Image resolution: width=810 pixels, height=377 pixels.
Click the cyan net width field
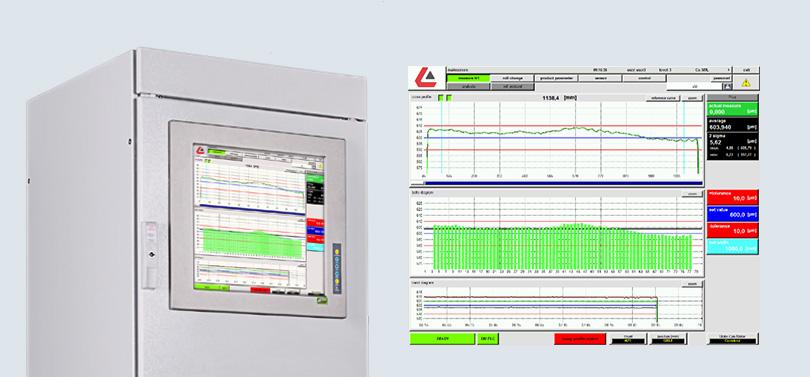pos(733,246)
